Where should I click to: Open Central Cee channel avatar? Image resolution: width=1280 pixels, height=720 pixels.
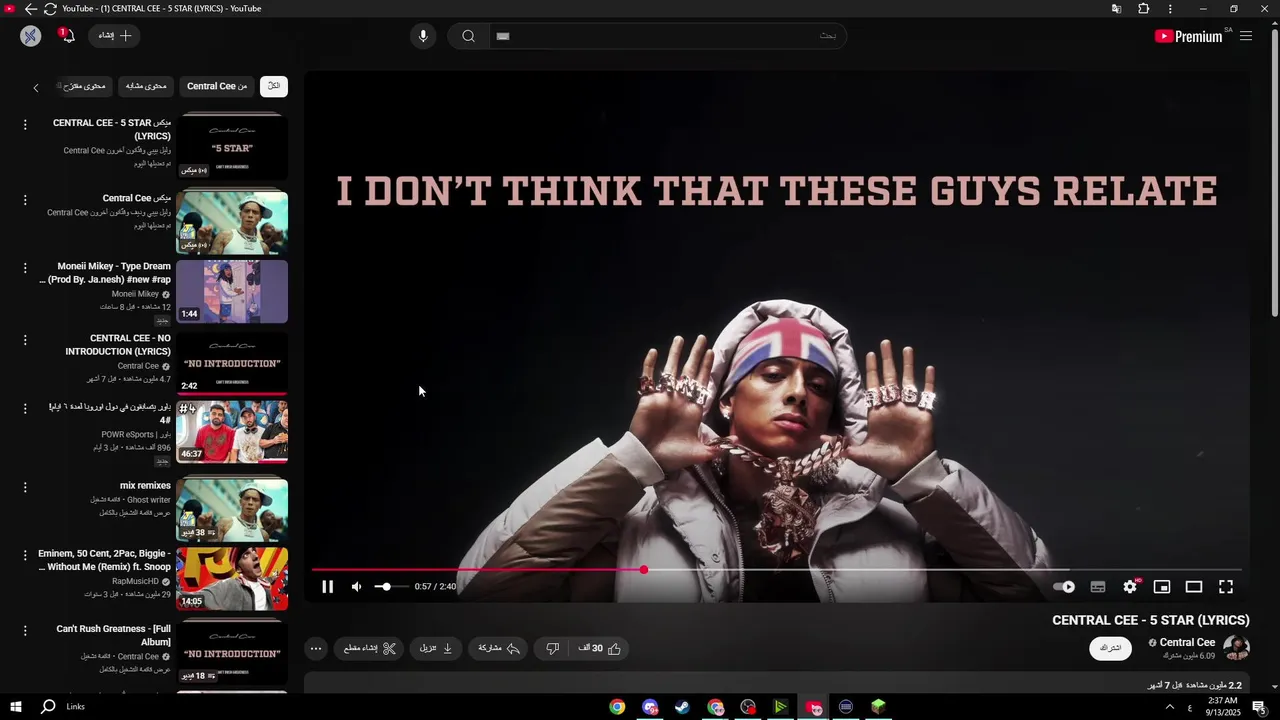coord(1237,648)
